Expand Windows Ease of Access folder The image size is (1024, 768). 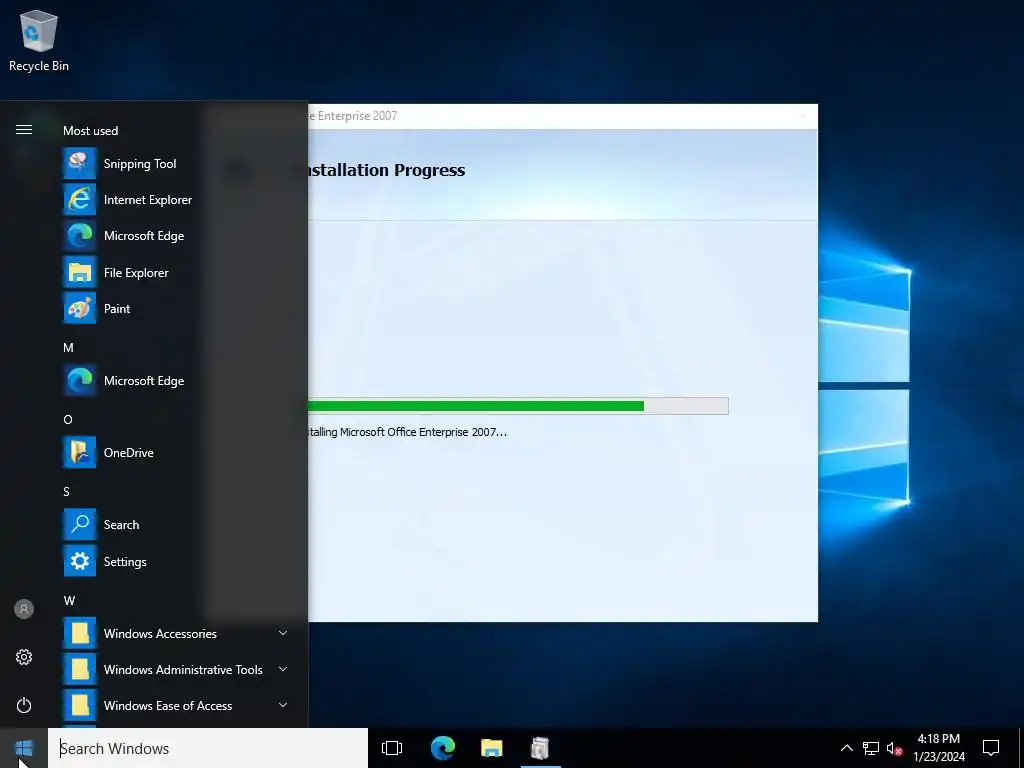click(175, 706)
